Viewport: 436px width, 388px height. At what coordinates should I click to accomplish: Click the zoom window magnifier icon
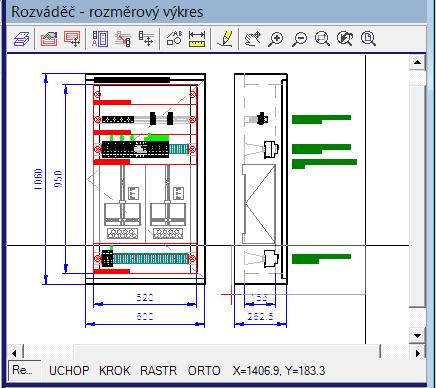point(322,39)
